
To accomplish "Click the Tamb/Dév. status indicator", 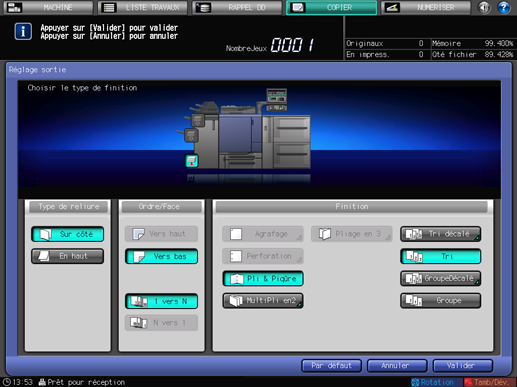I will tap(487, 382).
